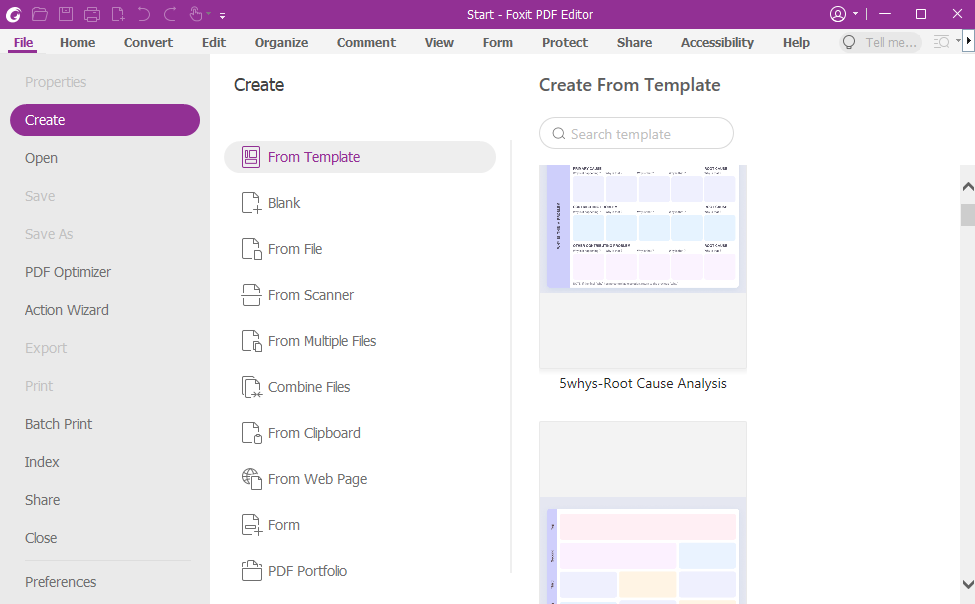Switch to the Accessibility tab

point(717,42)
